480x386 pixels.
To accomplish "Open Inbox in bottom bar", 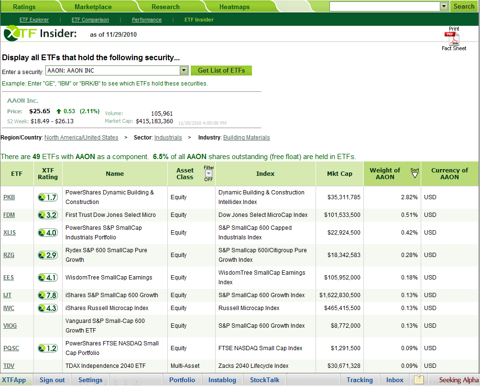I will pos(395,380).
